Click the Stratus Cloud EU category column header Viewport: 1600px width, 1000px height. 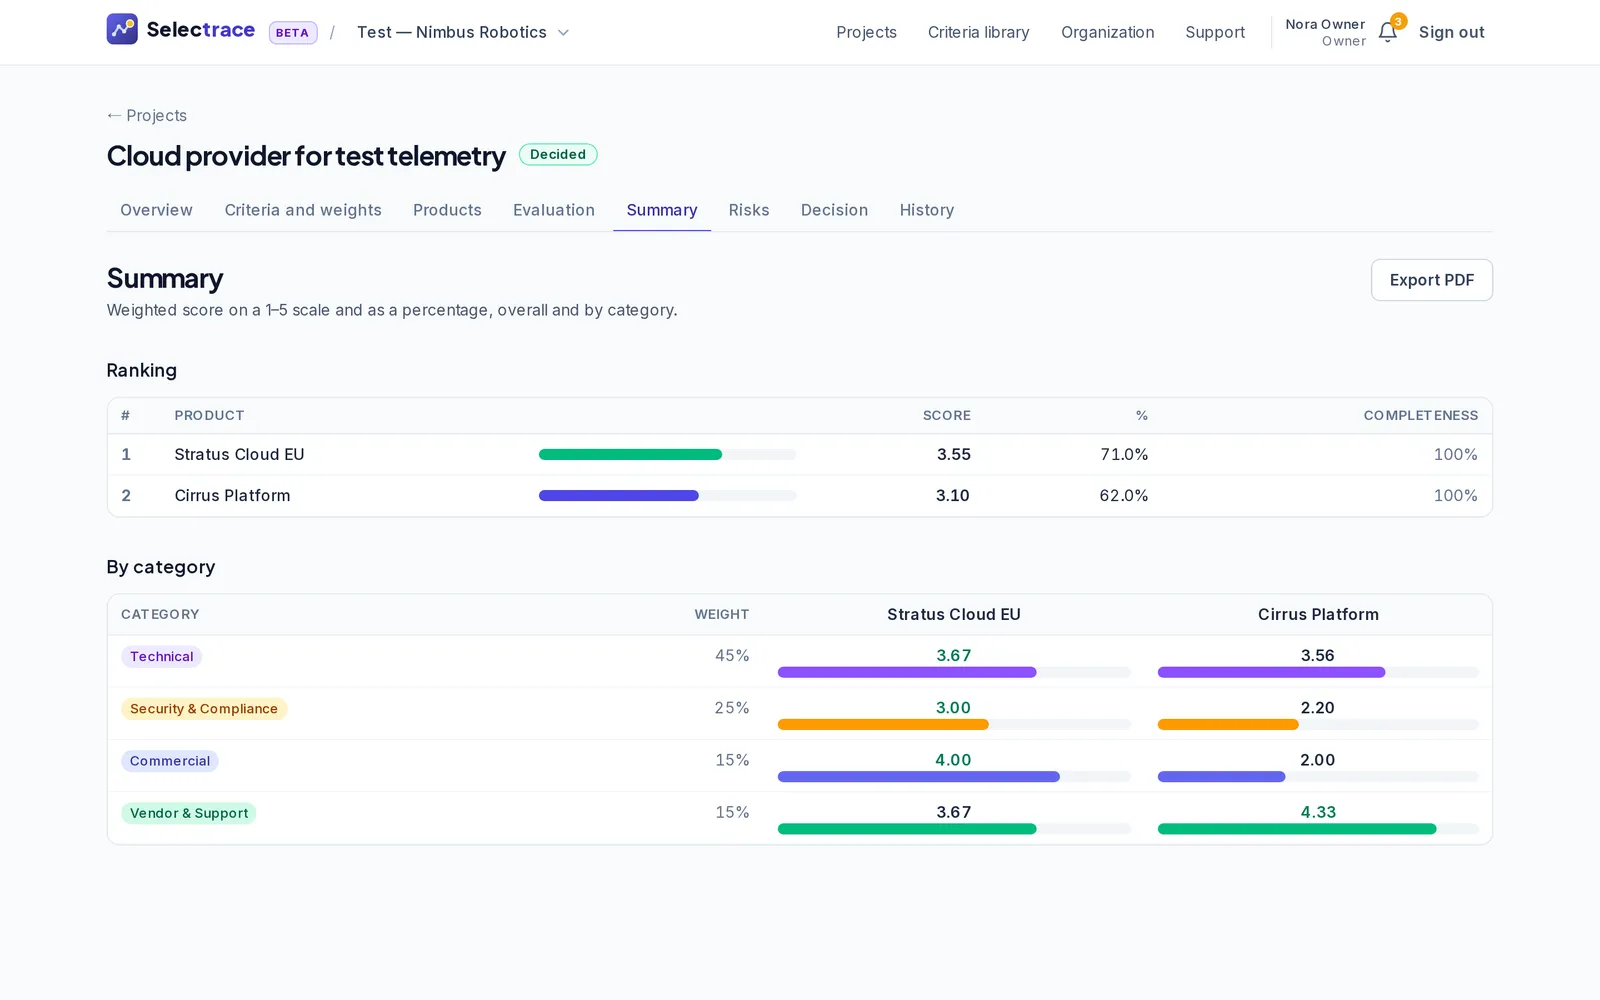click(x=954, y=614)
